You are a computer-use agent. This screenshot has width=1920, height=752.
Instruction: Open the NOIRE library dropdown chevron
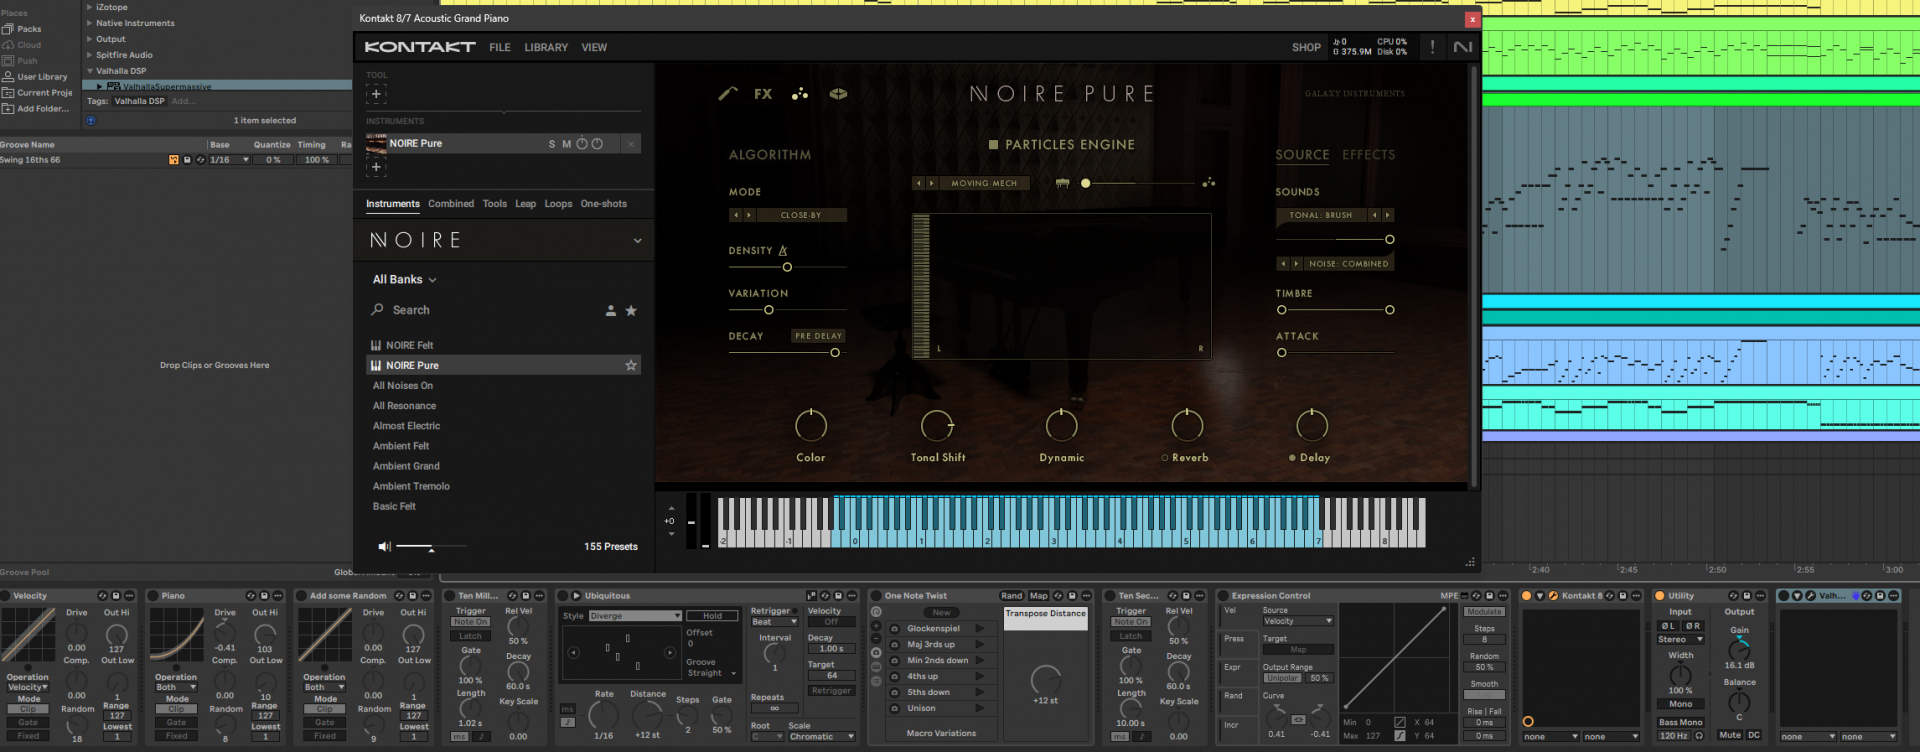point(637,241)
